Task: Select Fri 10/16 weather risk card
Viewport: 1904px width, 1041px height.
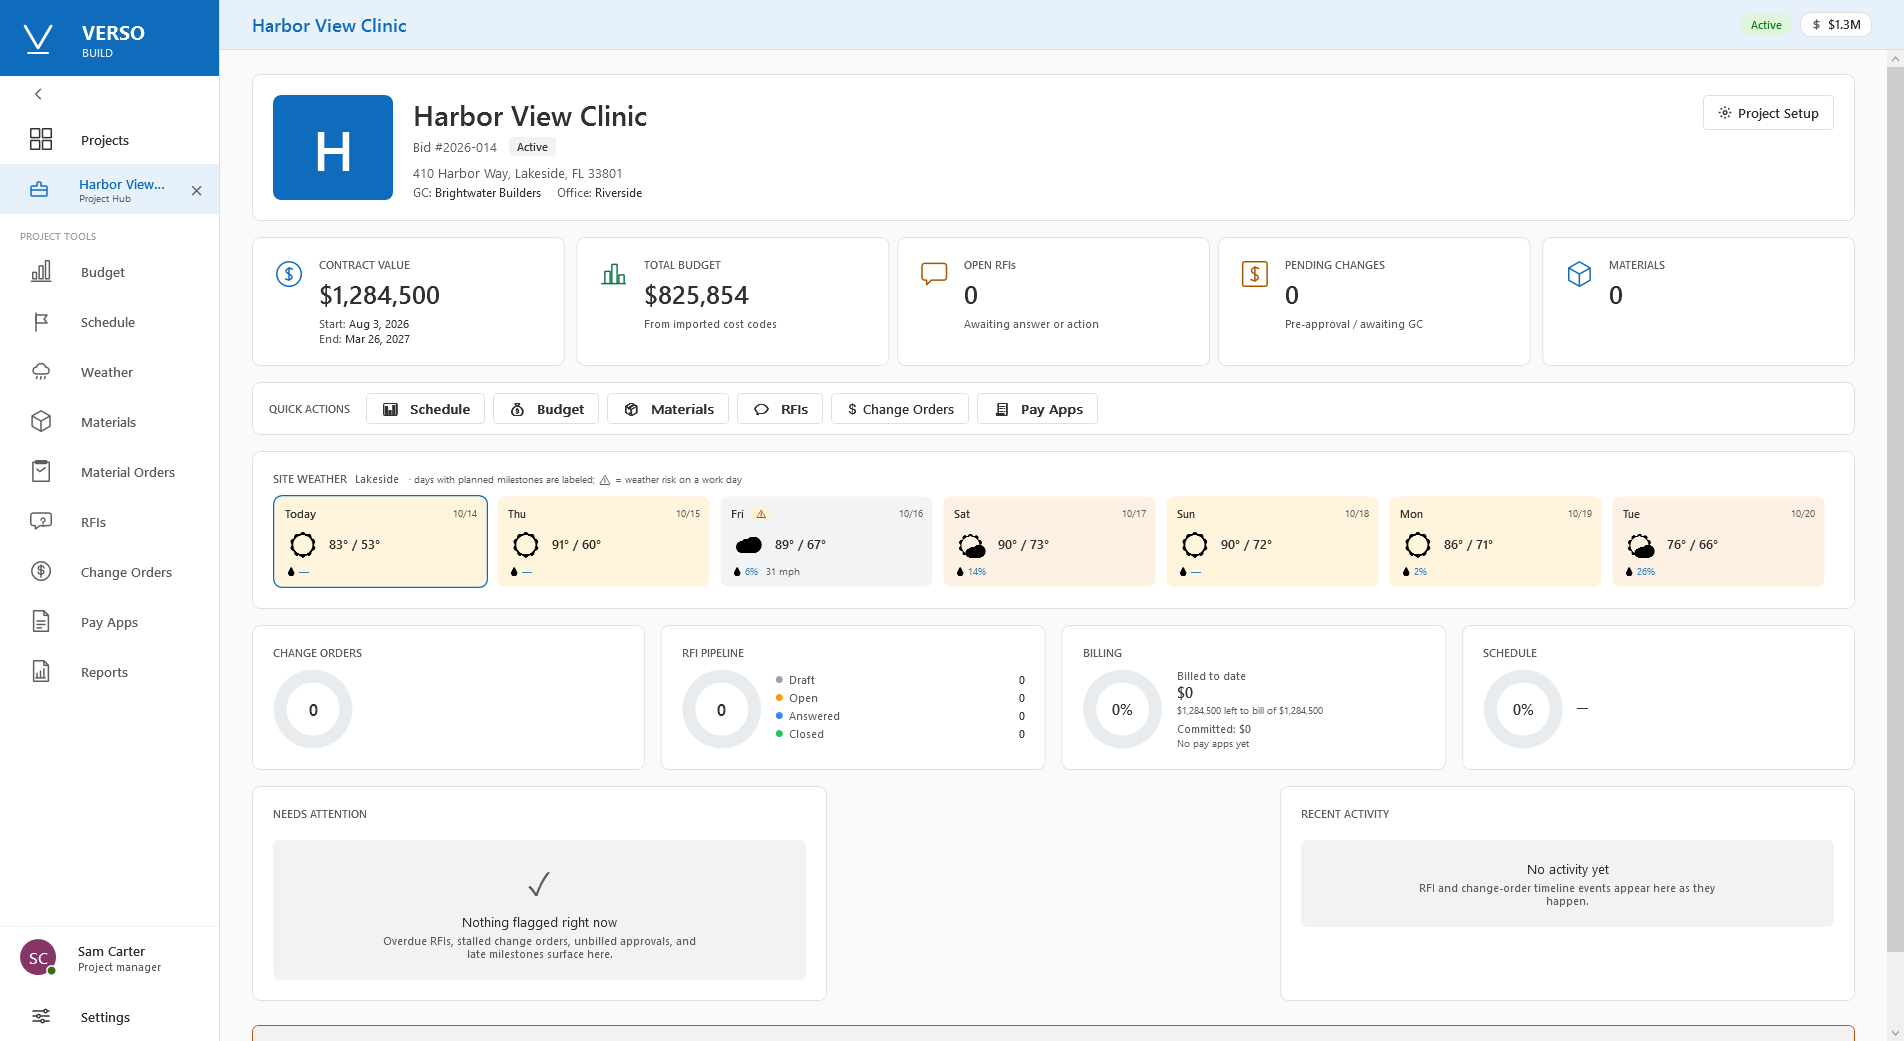Action: pyautogui.click(x=826, y=542)
